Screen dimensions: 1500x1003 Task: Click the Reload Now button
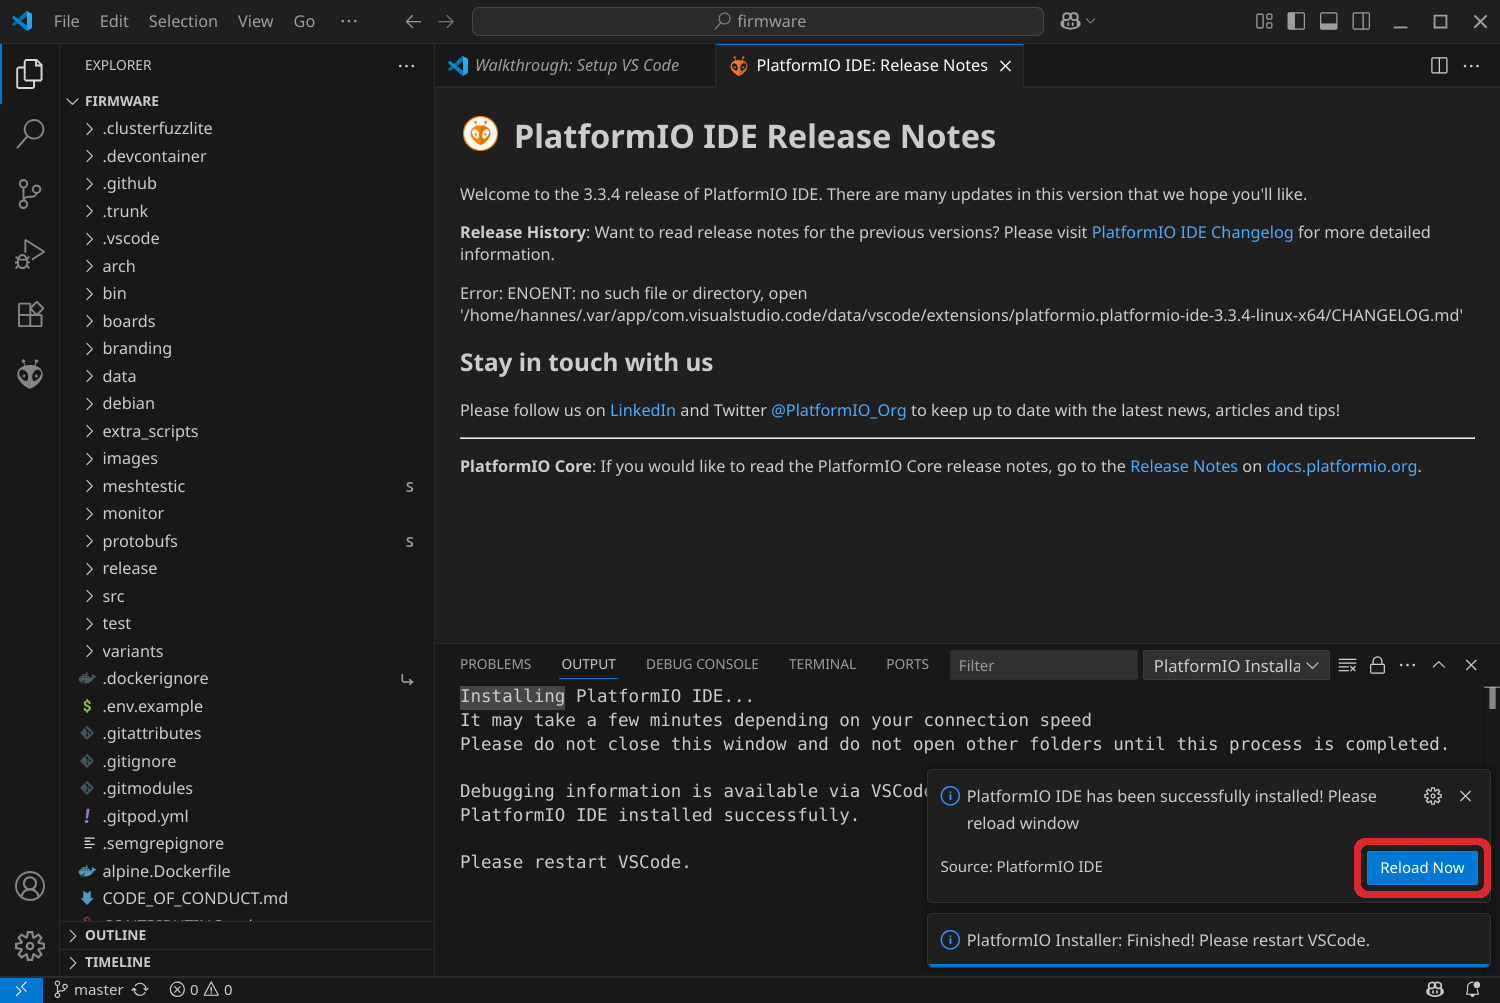pos(1421,868)
